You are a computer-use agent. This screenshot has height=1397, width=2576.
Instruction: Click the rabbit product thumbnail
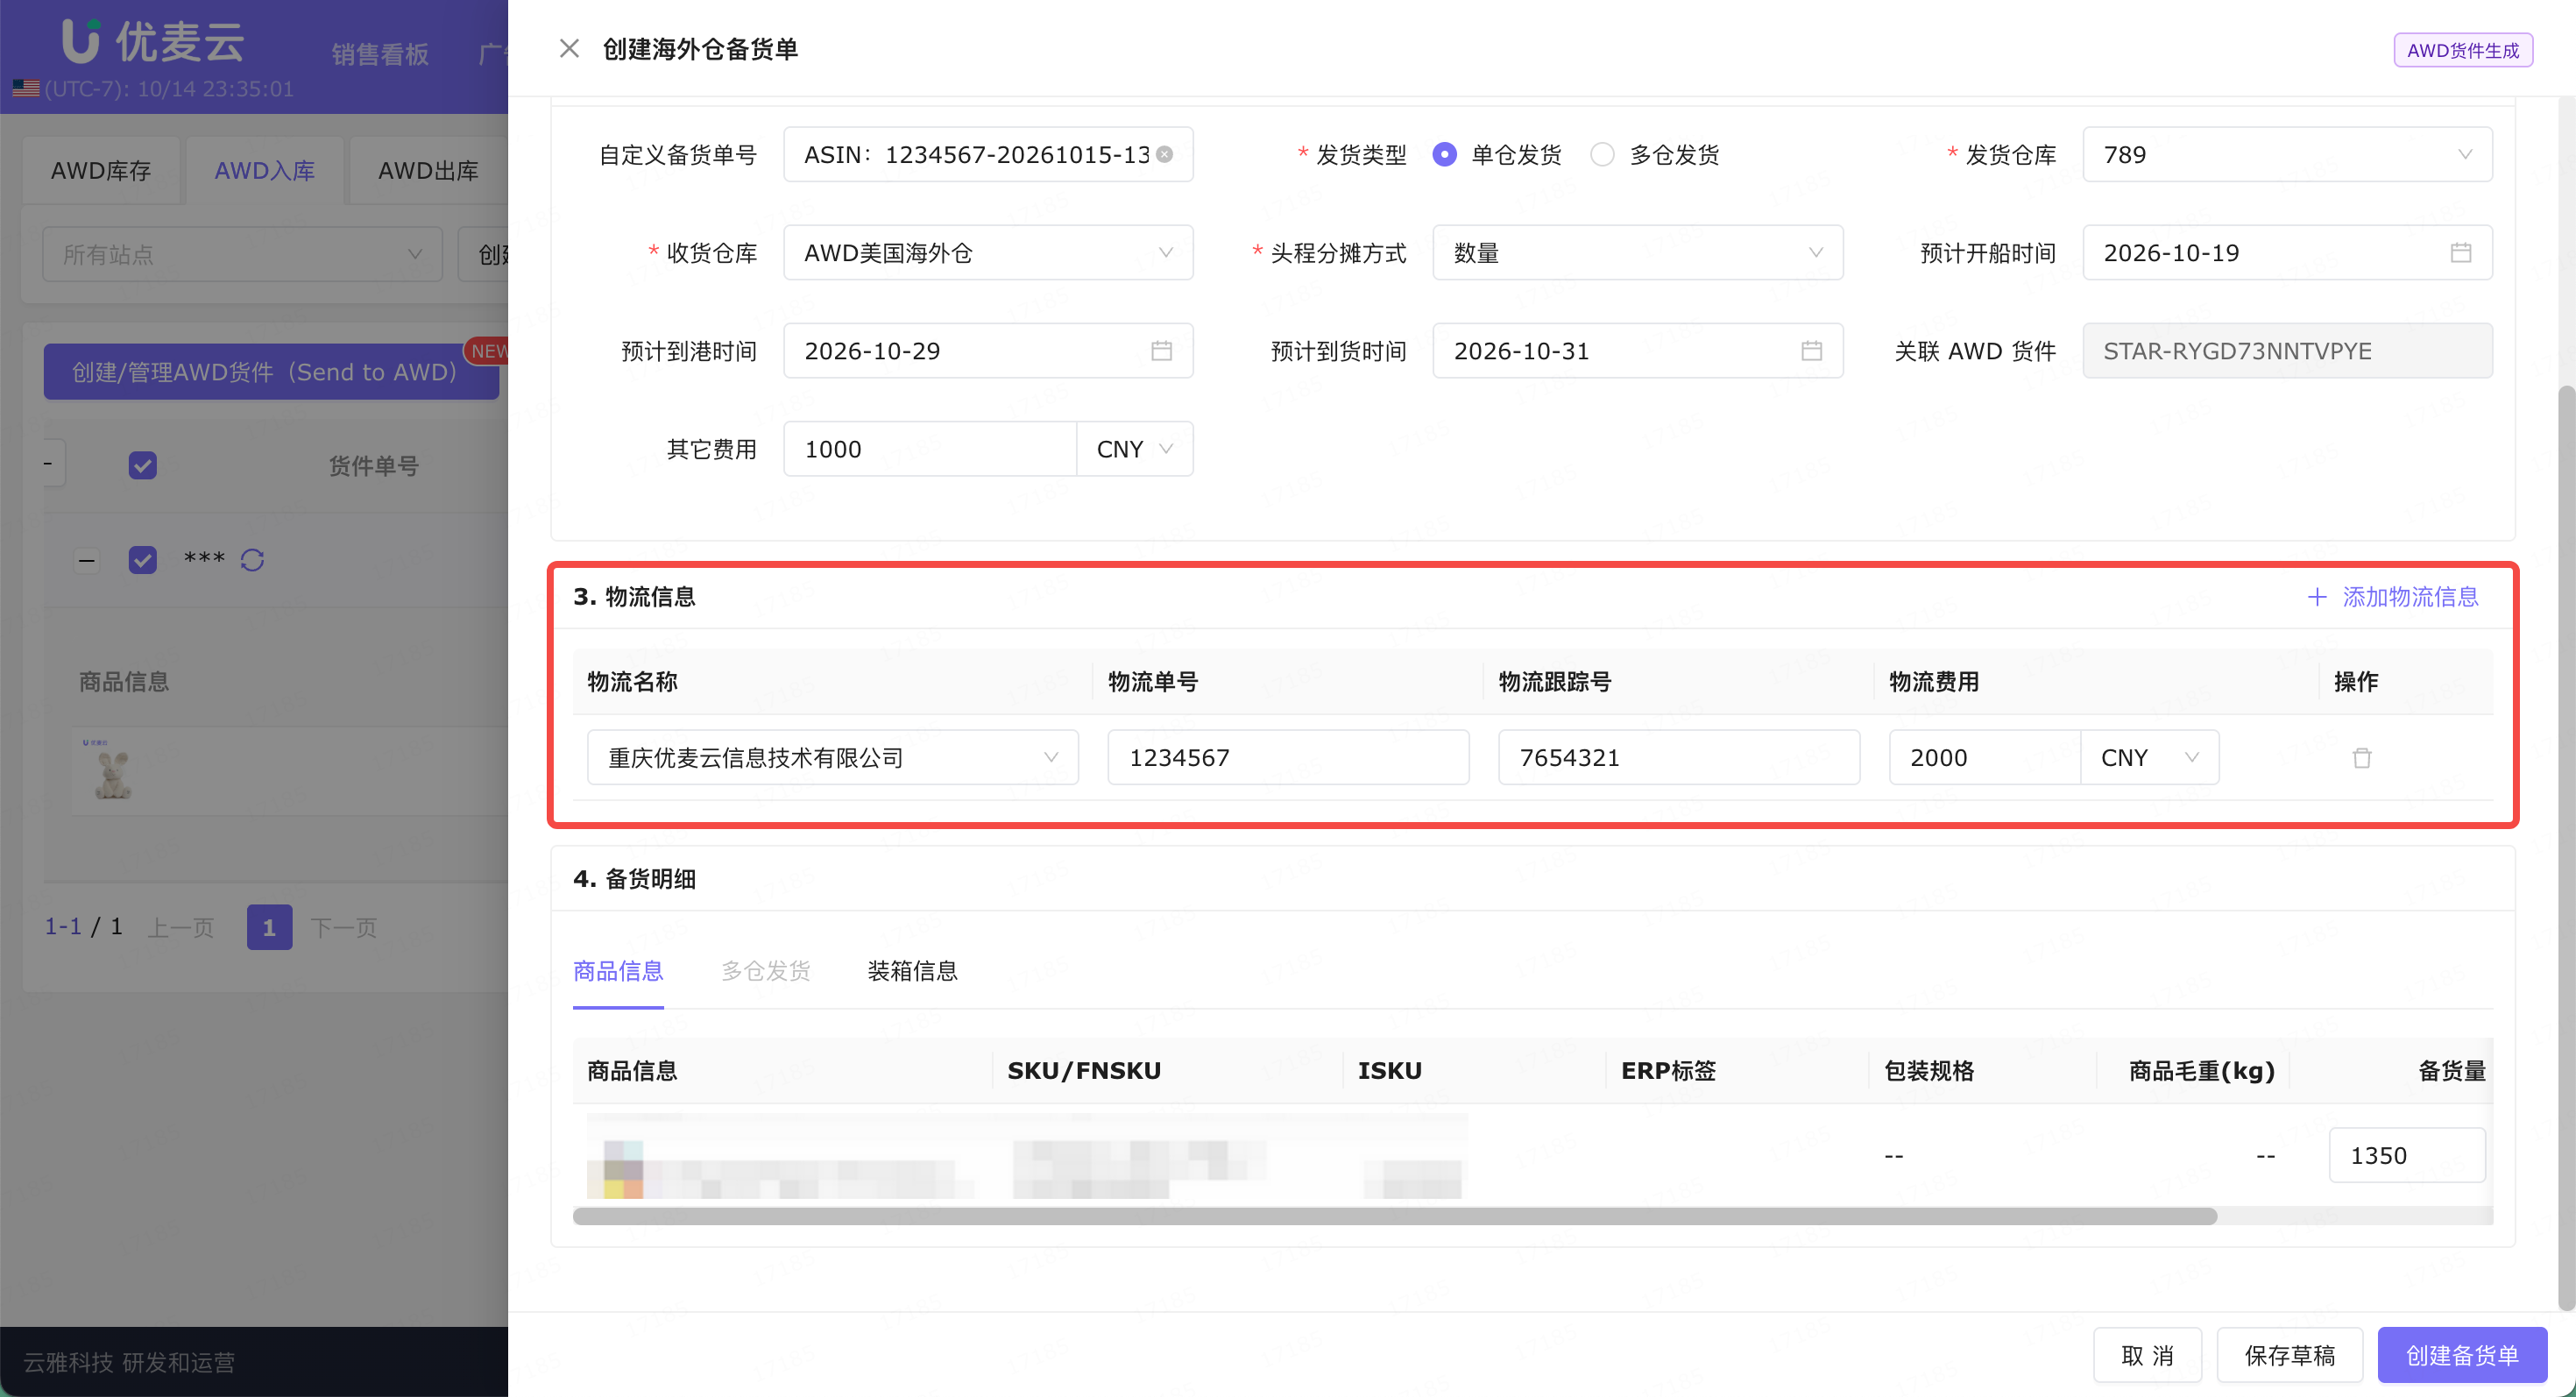click(111, 770)
